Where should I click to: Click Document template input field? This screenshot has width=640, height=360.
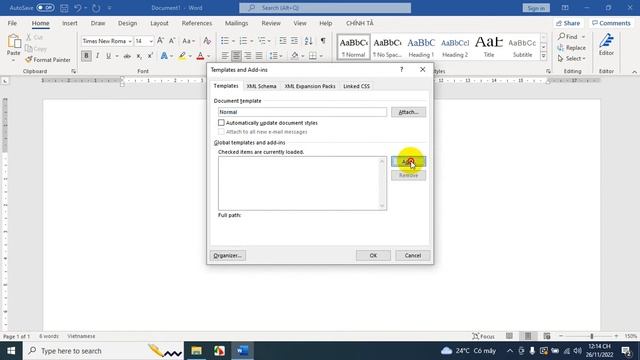tap(302, 112)
